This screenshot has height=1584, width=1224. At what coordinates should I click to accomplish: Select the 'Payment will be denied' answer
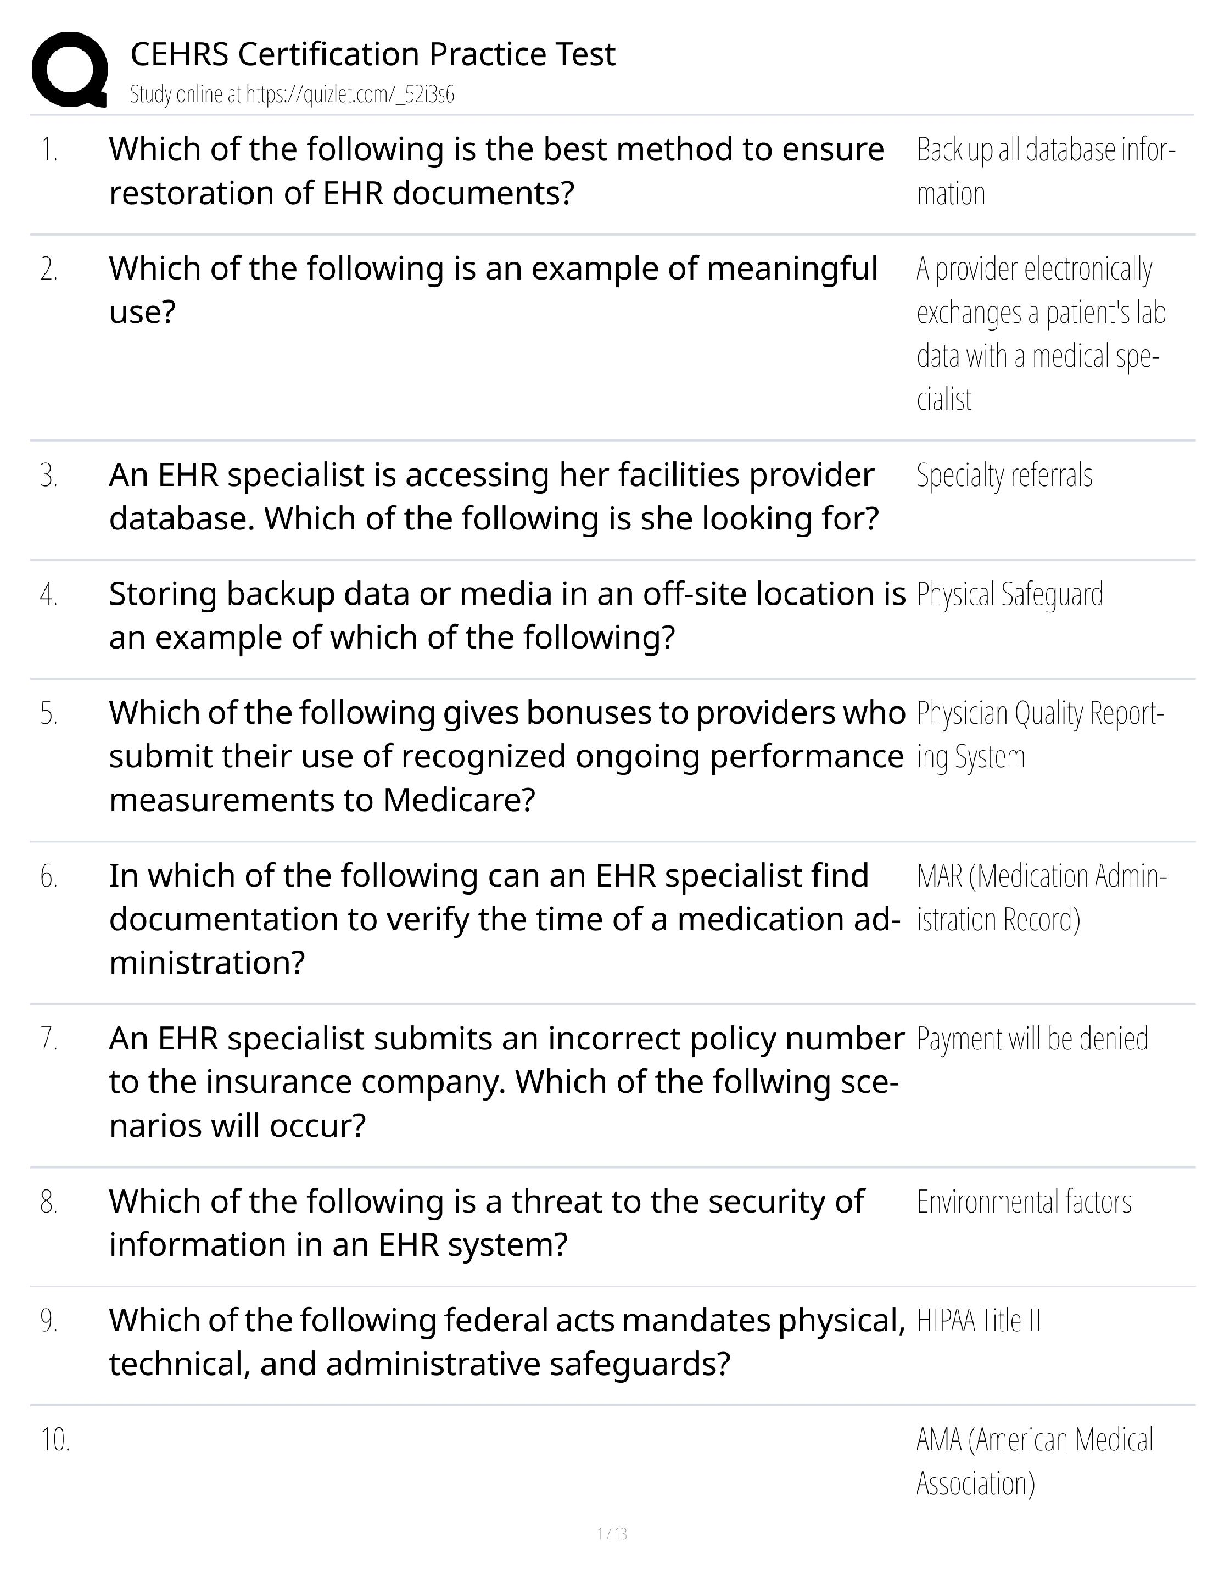point(1032,1040)
